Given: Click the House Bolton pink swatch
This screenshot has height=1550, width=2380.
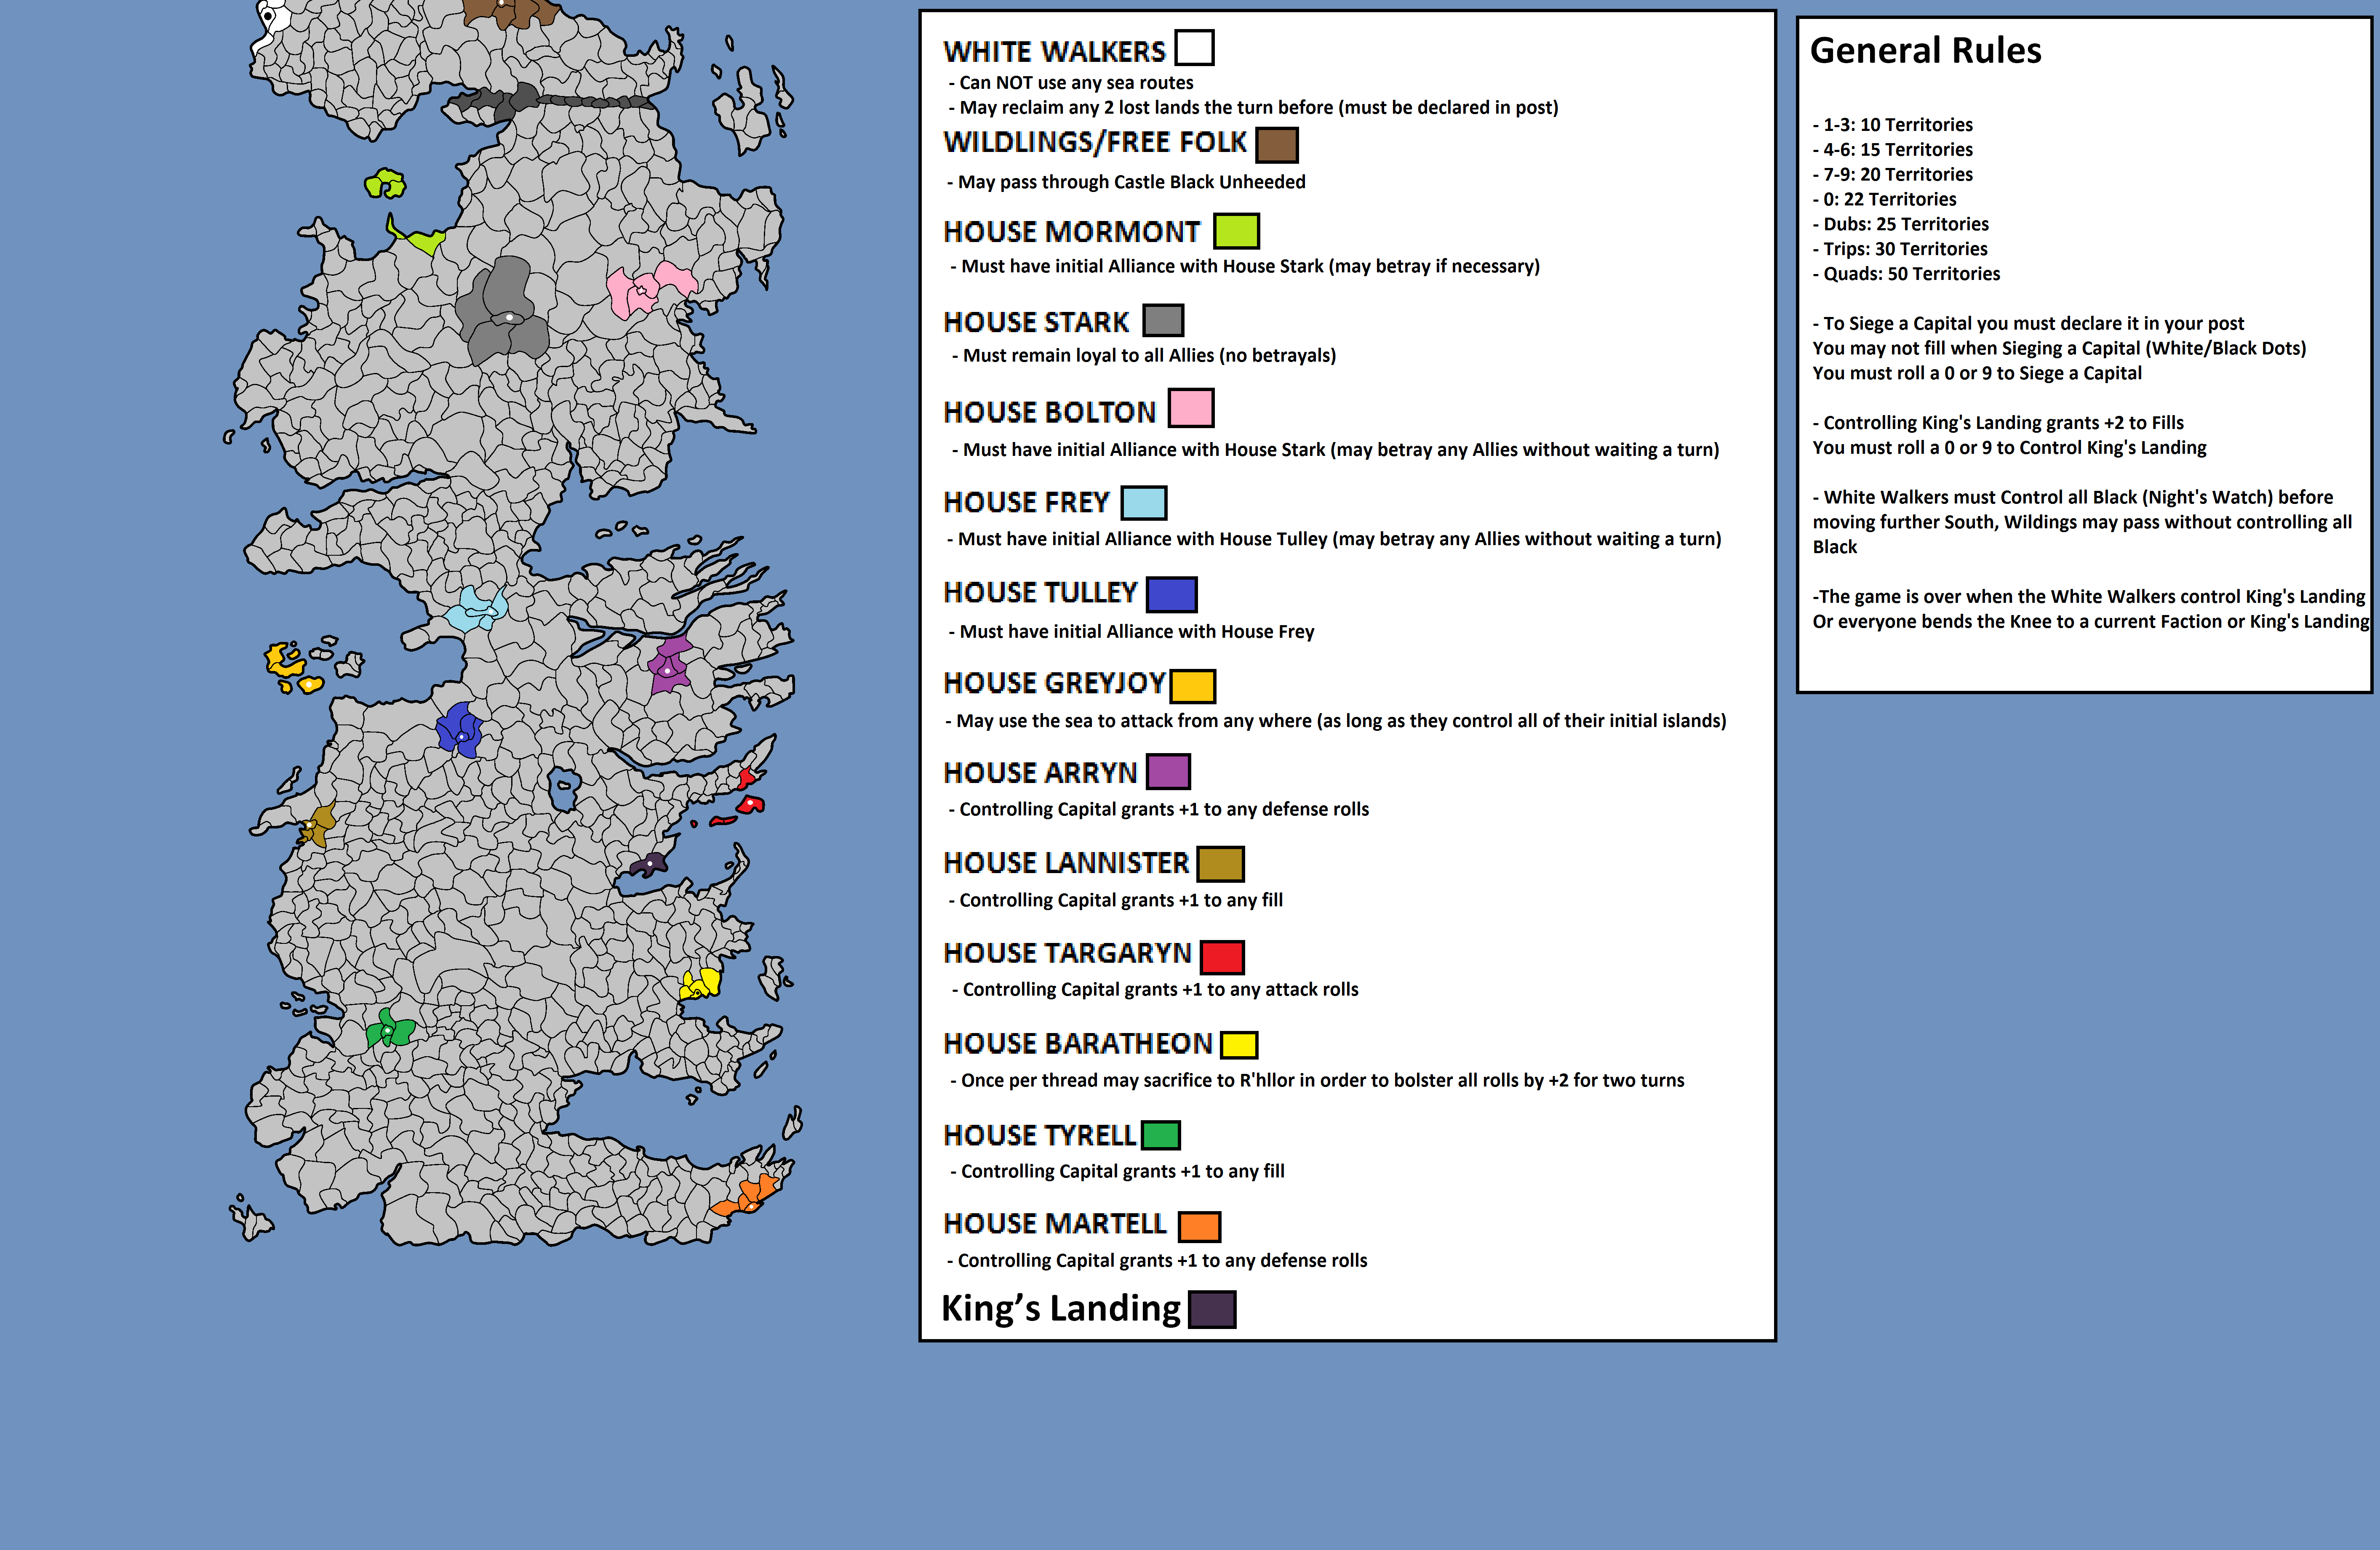Looking at the screenshot, I should pyautogui.click(x=1191, y=408).
